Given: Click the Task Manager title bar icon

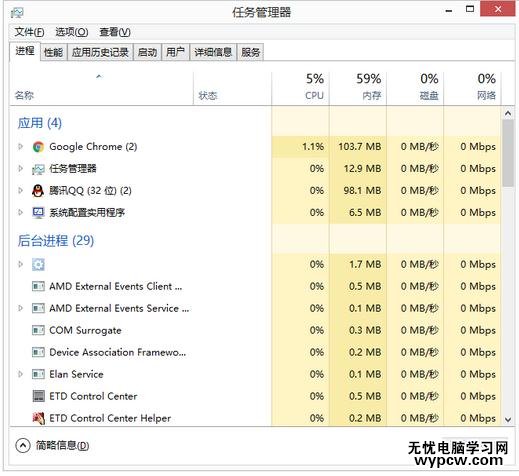Looking at the screenshot, I should [17, 13].
